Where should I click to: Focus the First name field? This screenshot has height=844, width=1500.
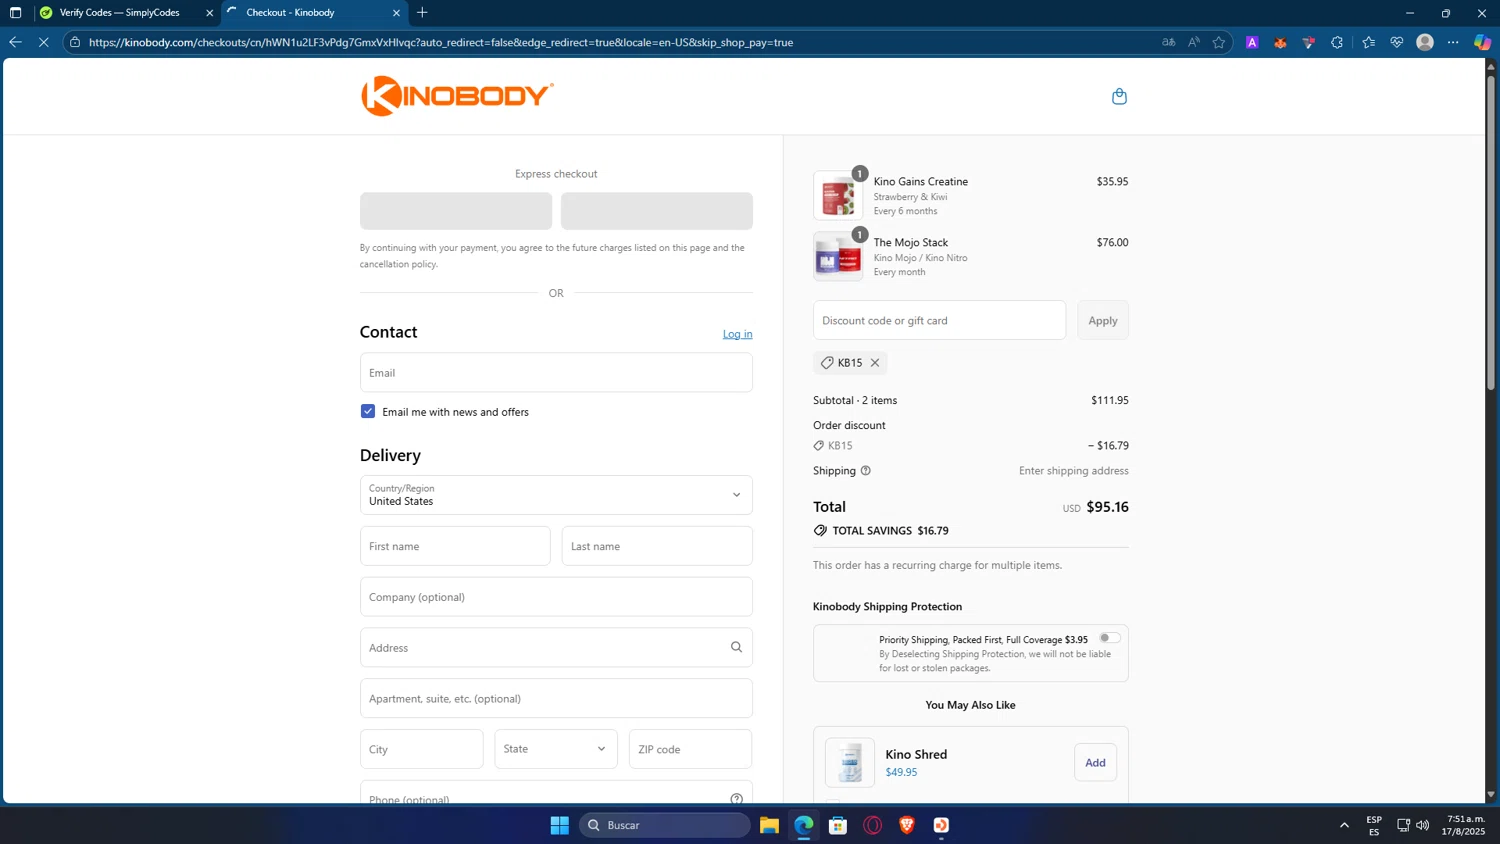(x=455, y=546)
